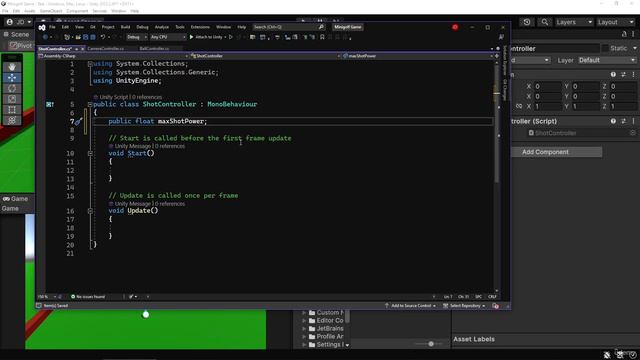Open the Extensions menu in Visual Studio

(x=200, y=27)
